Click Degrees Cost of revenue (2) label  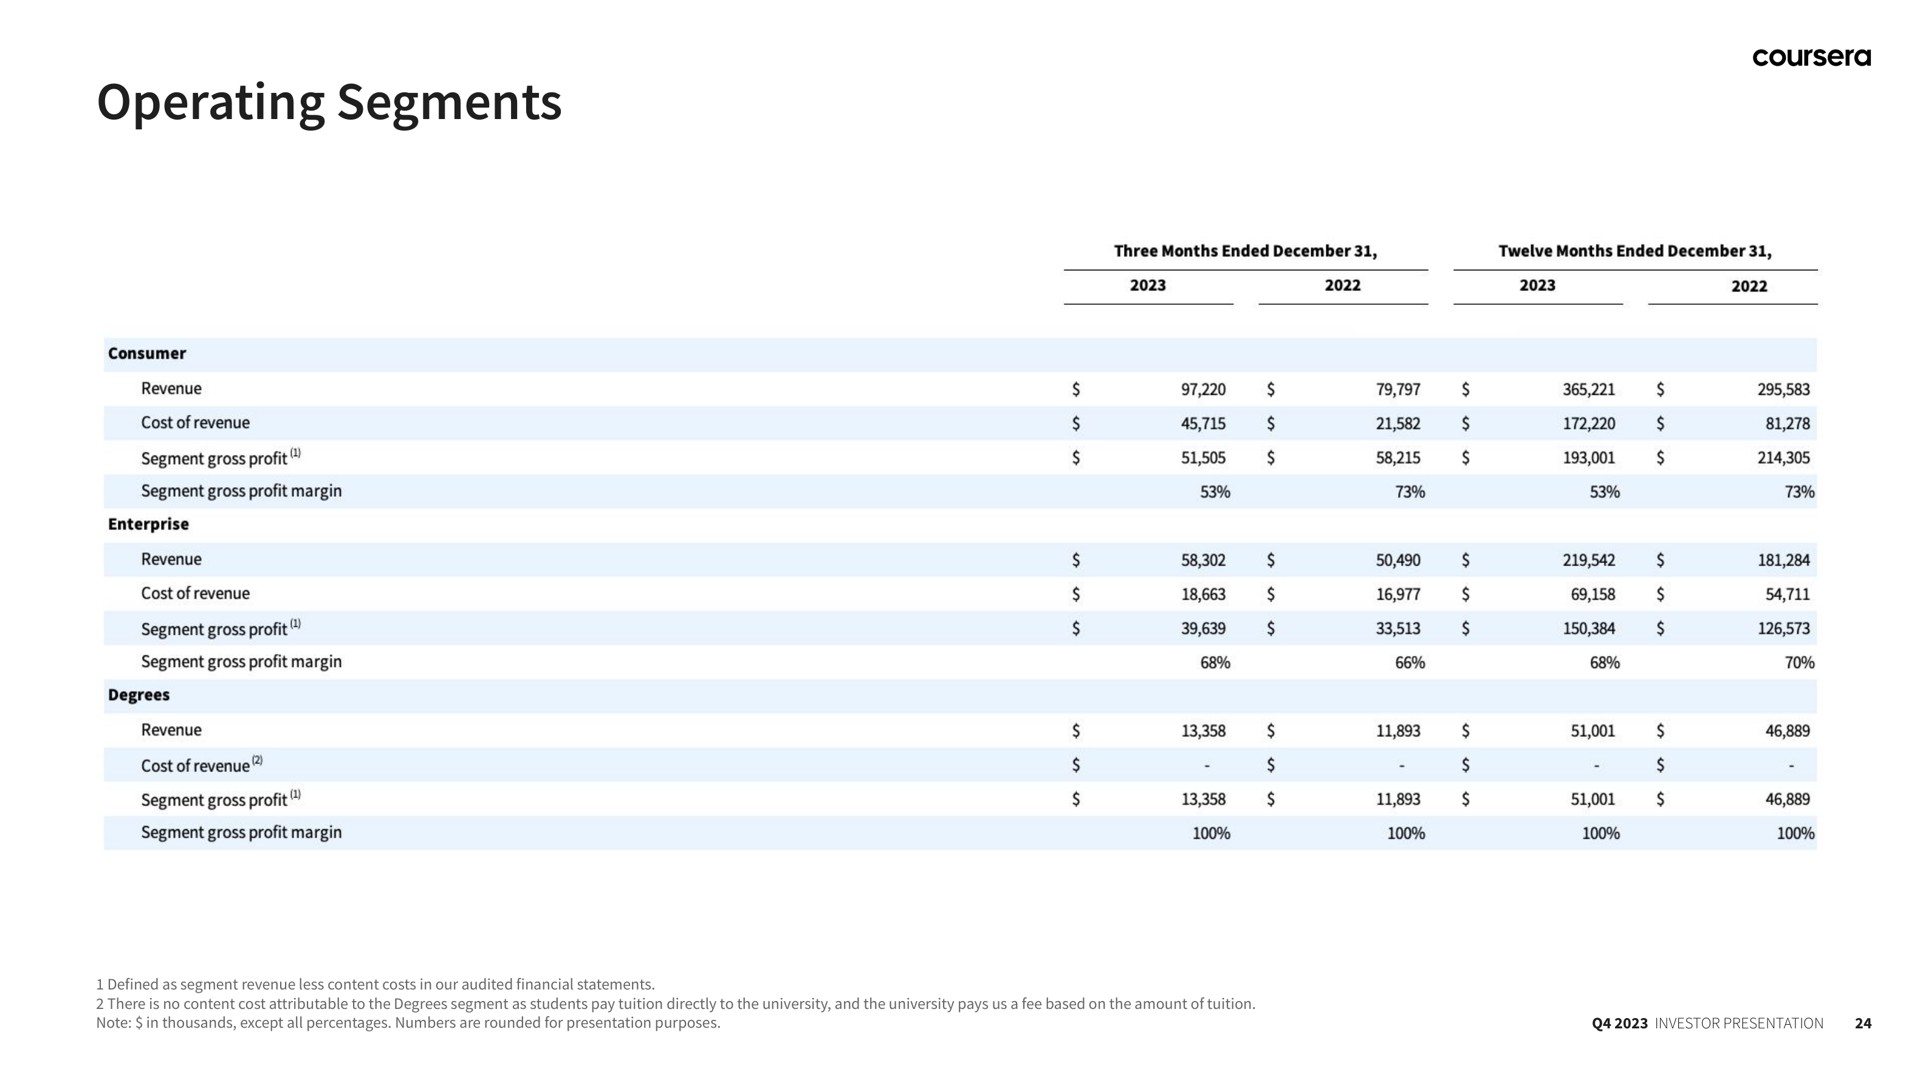point(201,765)
